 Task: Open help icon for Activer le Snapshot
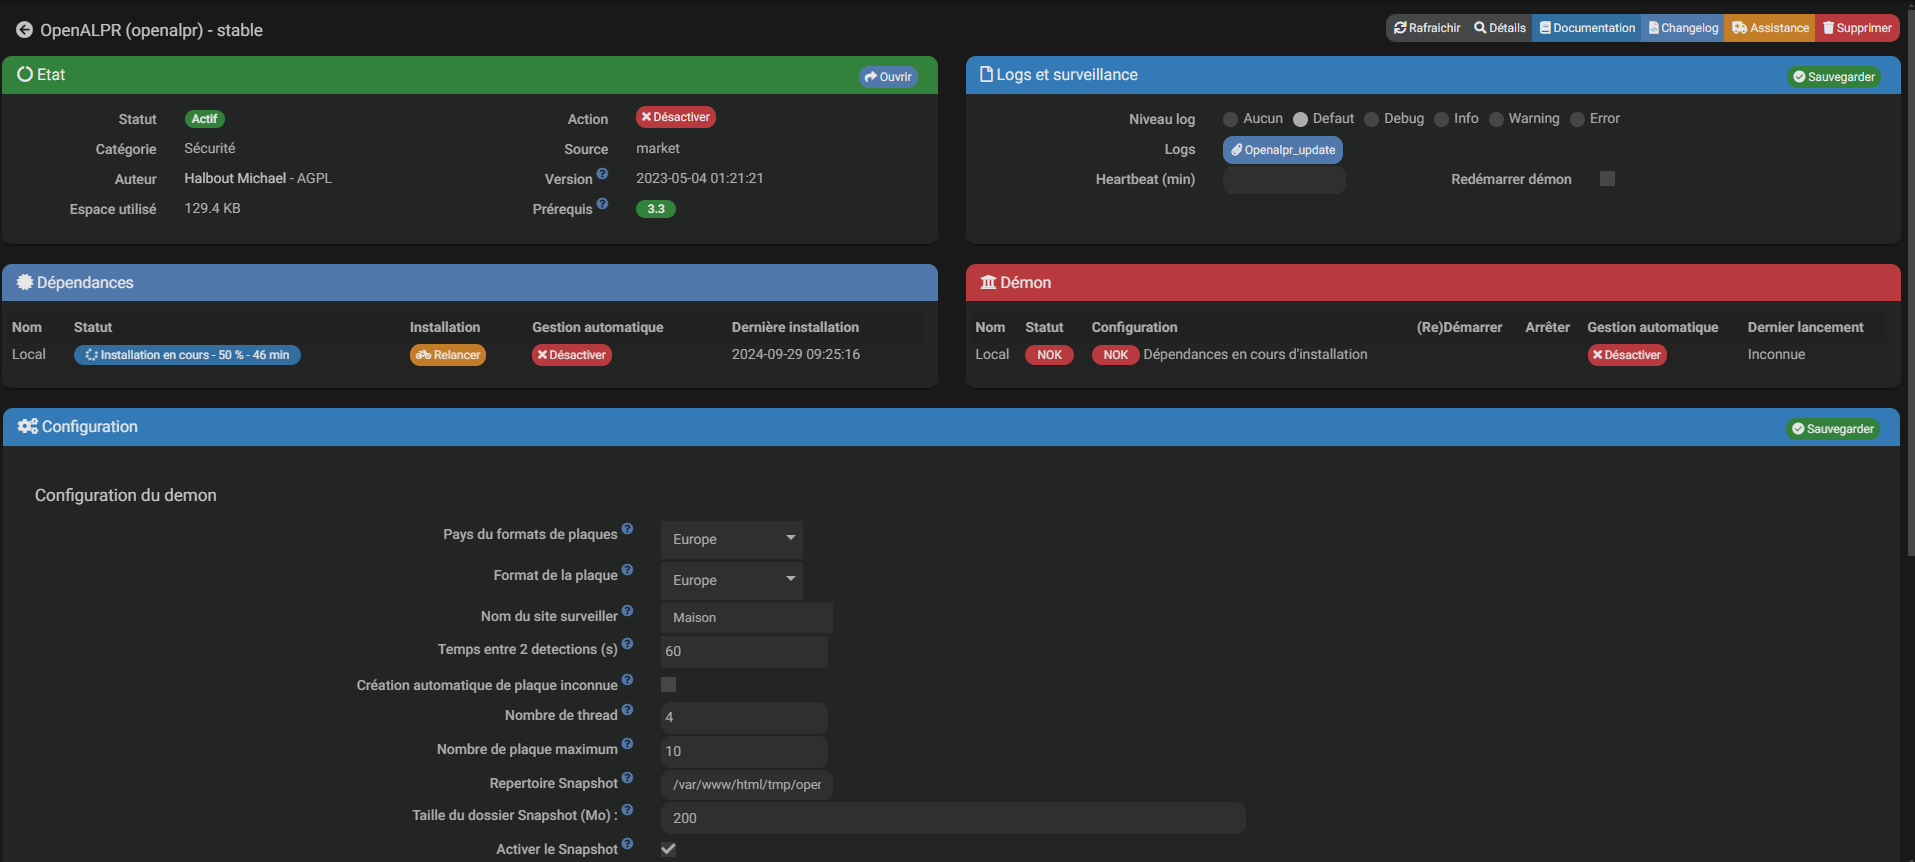click(x=627, y=843)
